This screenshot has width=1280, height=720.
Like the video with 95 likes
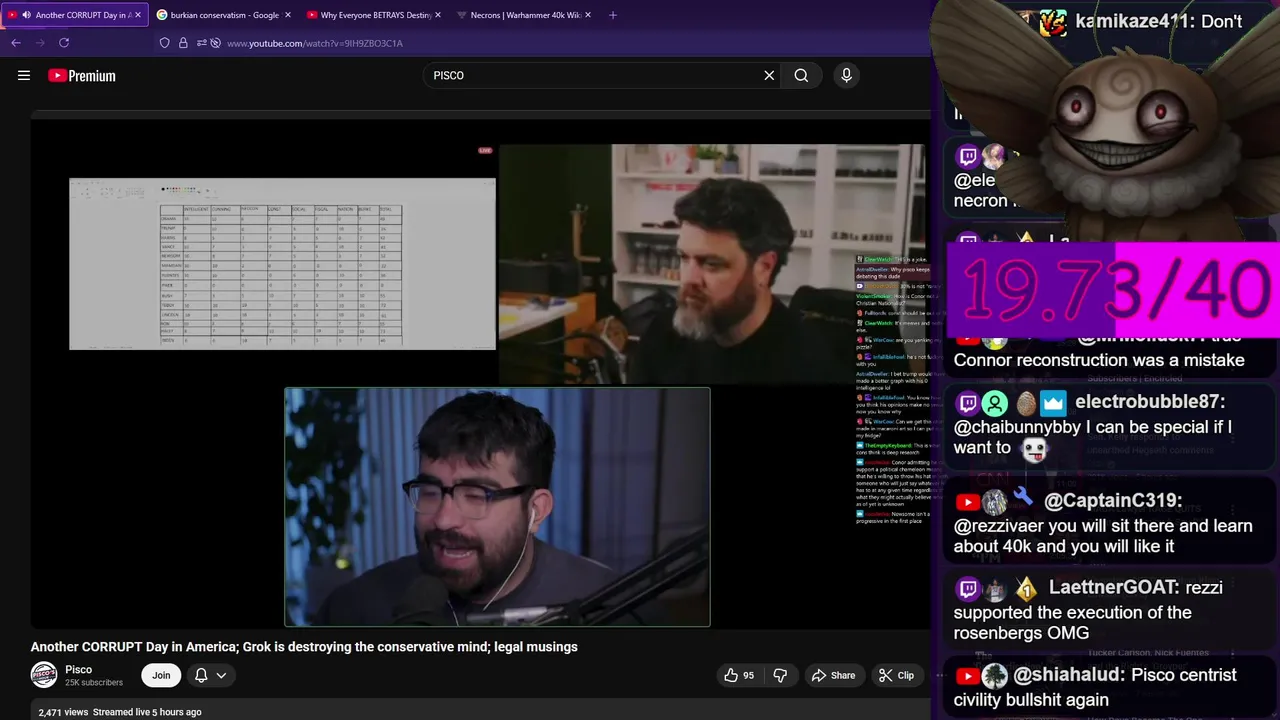point(739,675)
